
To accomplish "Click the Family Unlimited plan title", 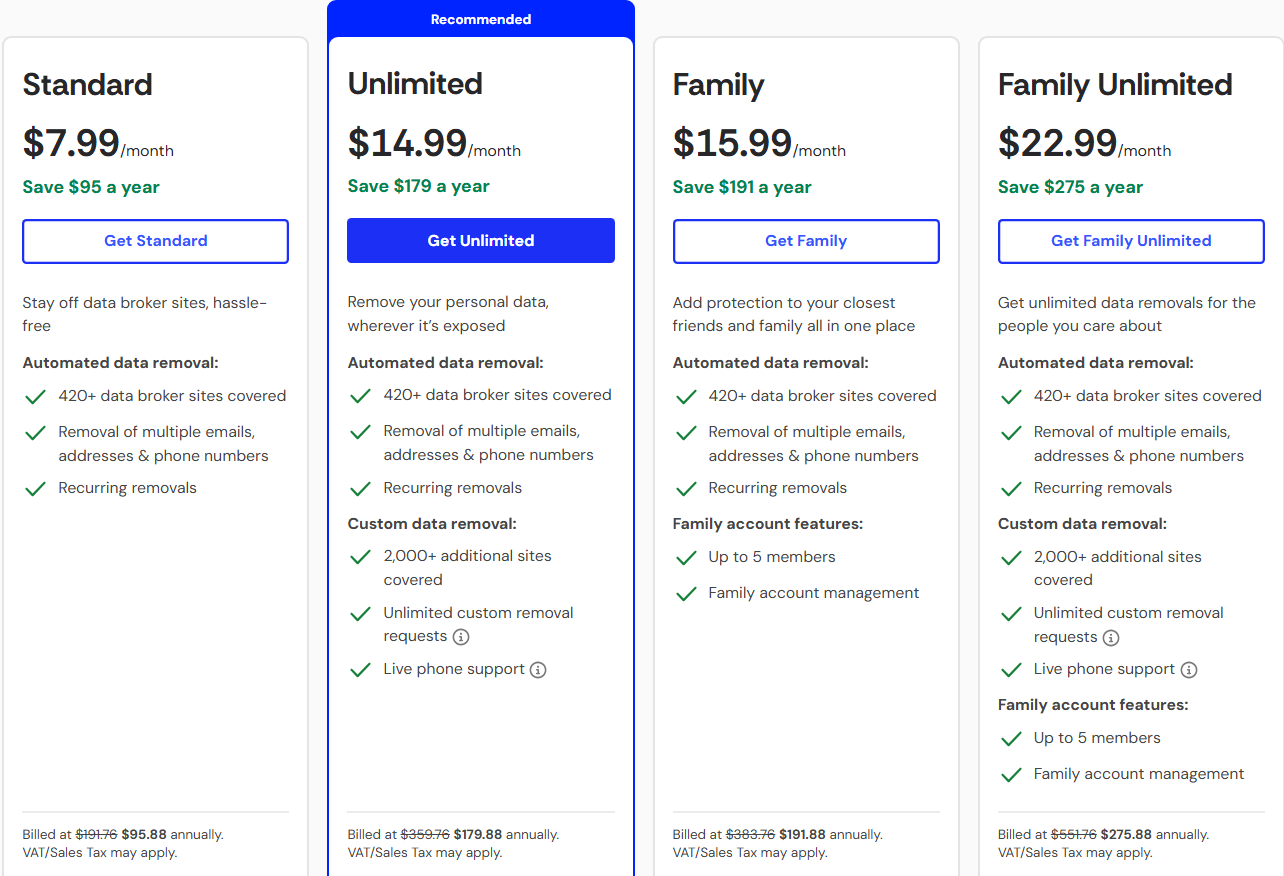I will 1115,85.
